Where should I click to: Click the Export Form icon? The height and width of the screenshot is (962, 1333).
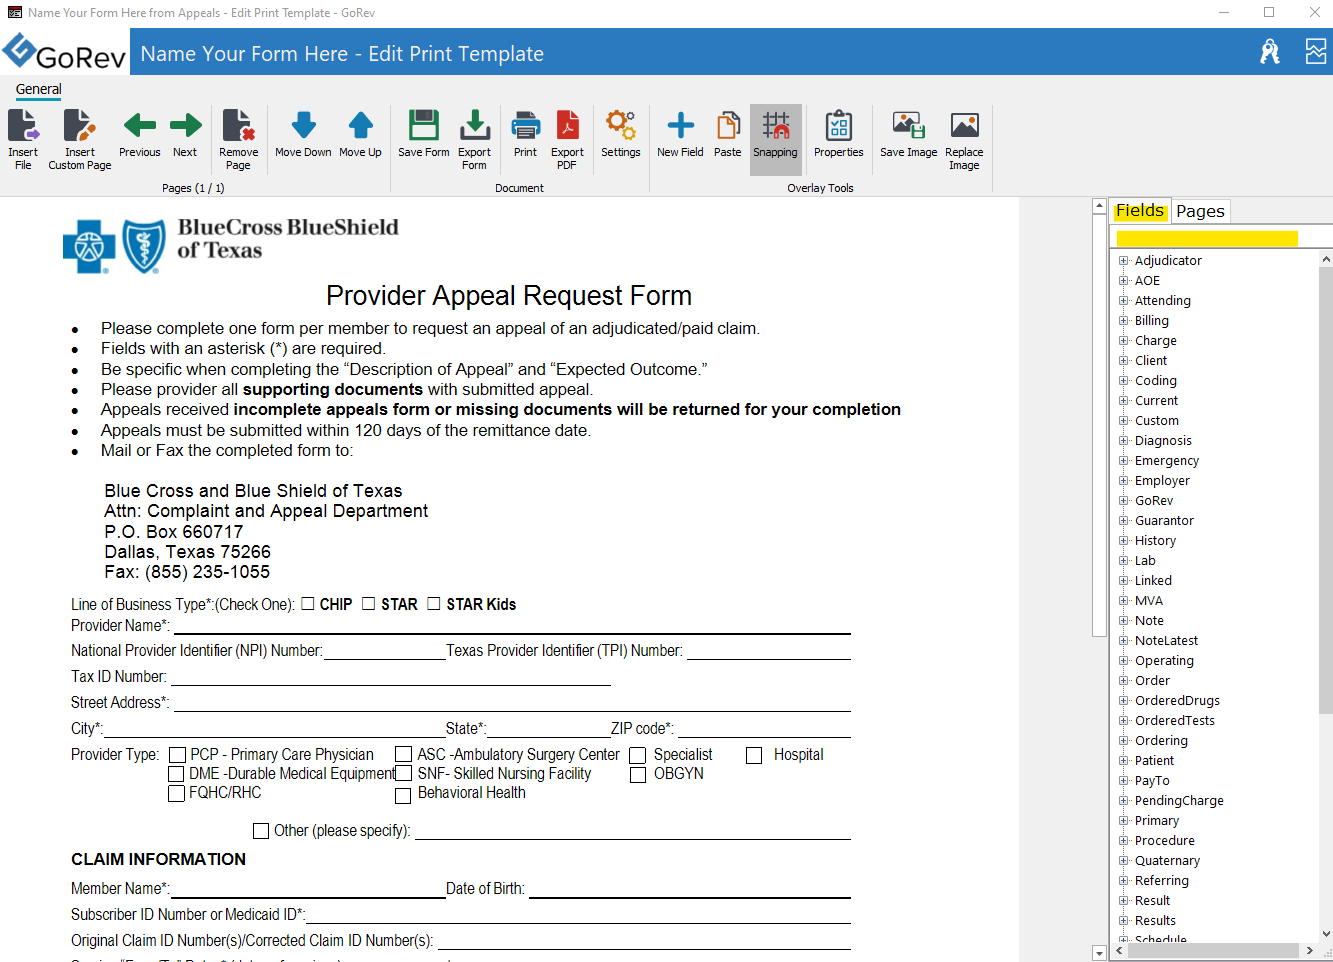pyautogui.click(x=474, y=125)
